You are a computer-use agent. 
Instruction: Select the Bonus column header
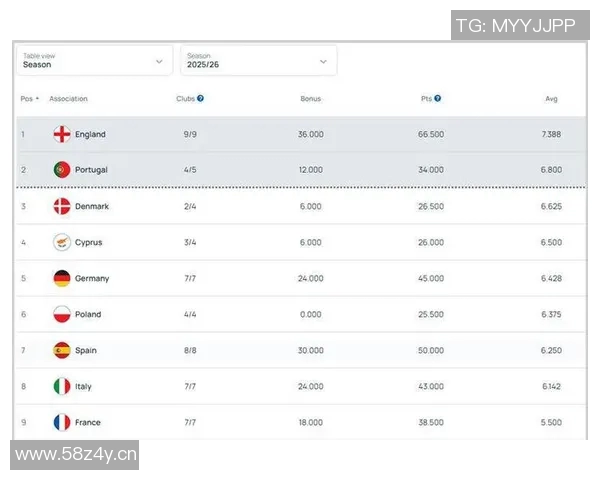(311, 99)
